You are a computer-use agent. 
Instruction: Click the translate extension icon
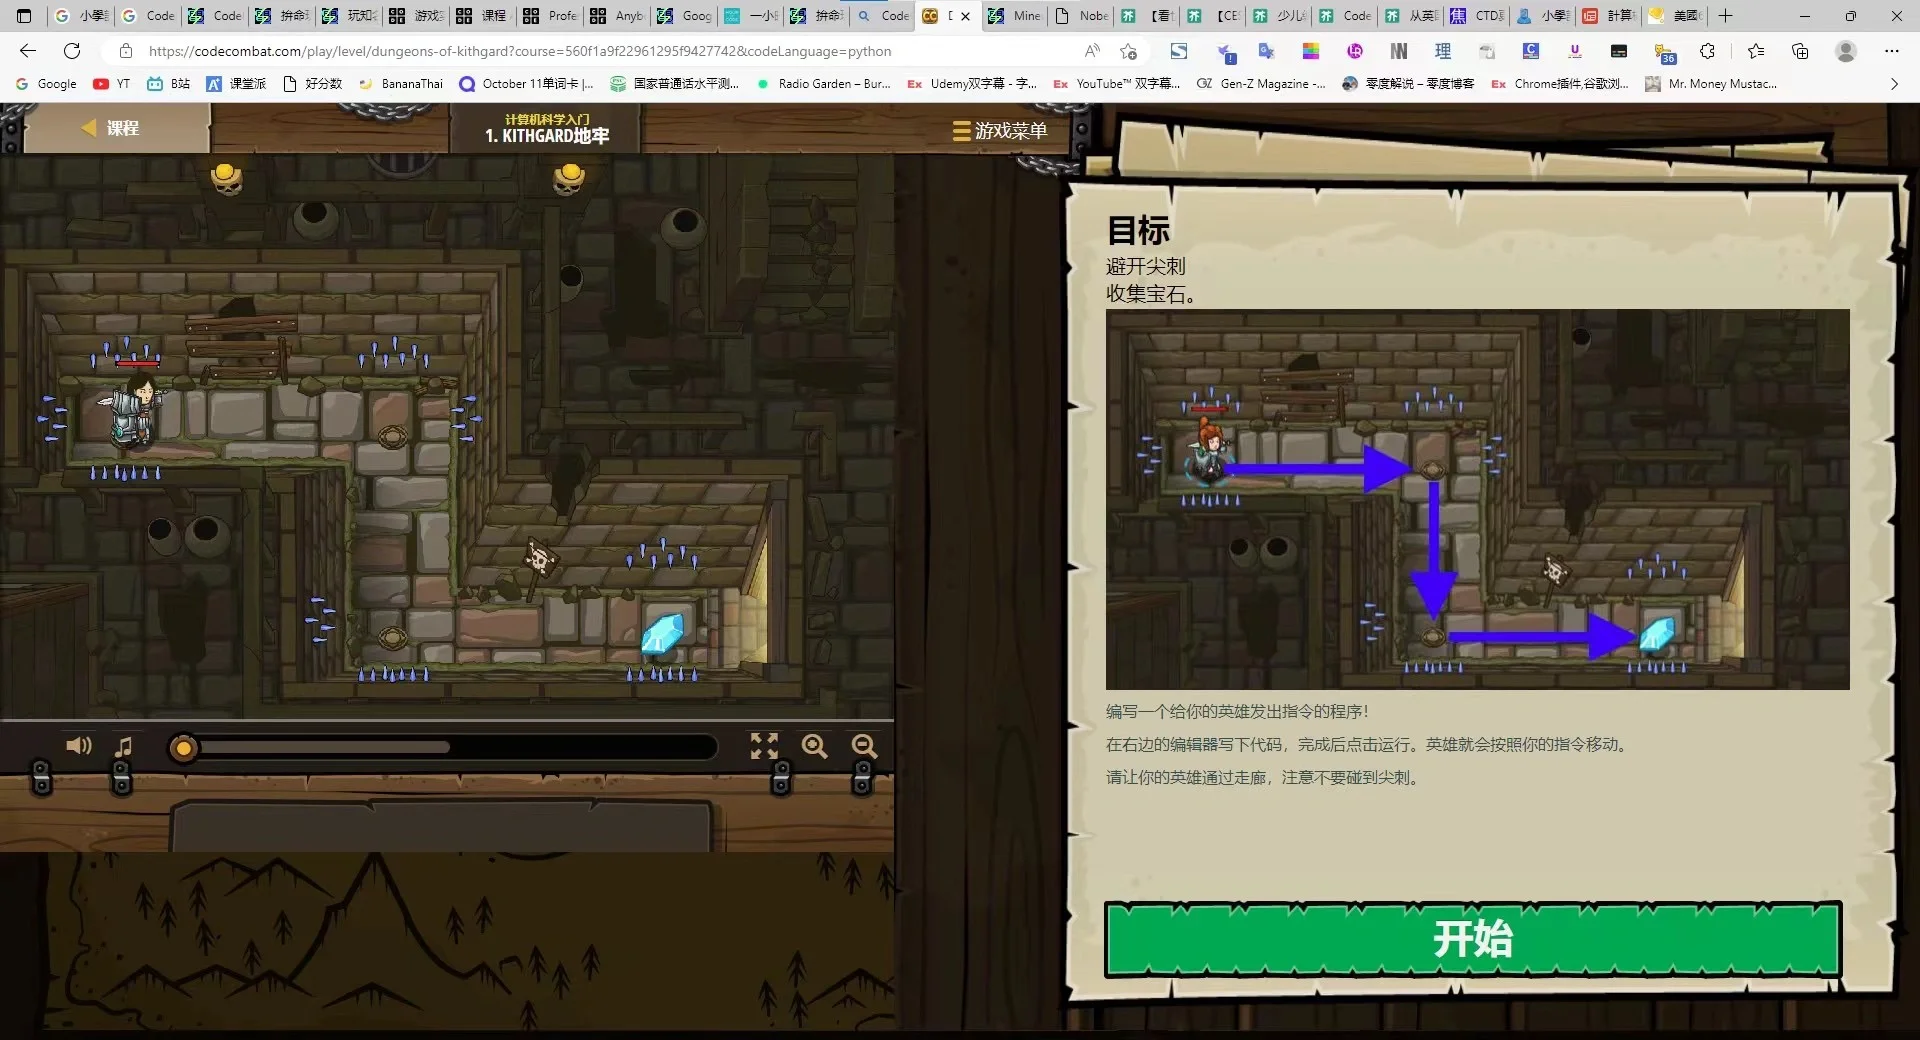pyautogui.click(x=1266, y=51)
